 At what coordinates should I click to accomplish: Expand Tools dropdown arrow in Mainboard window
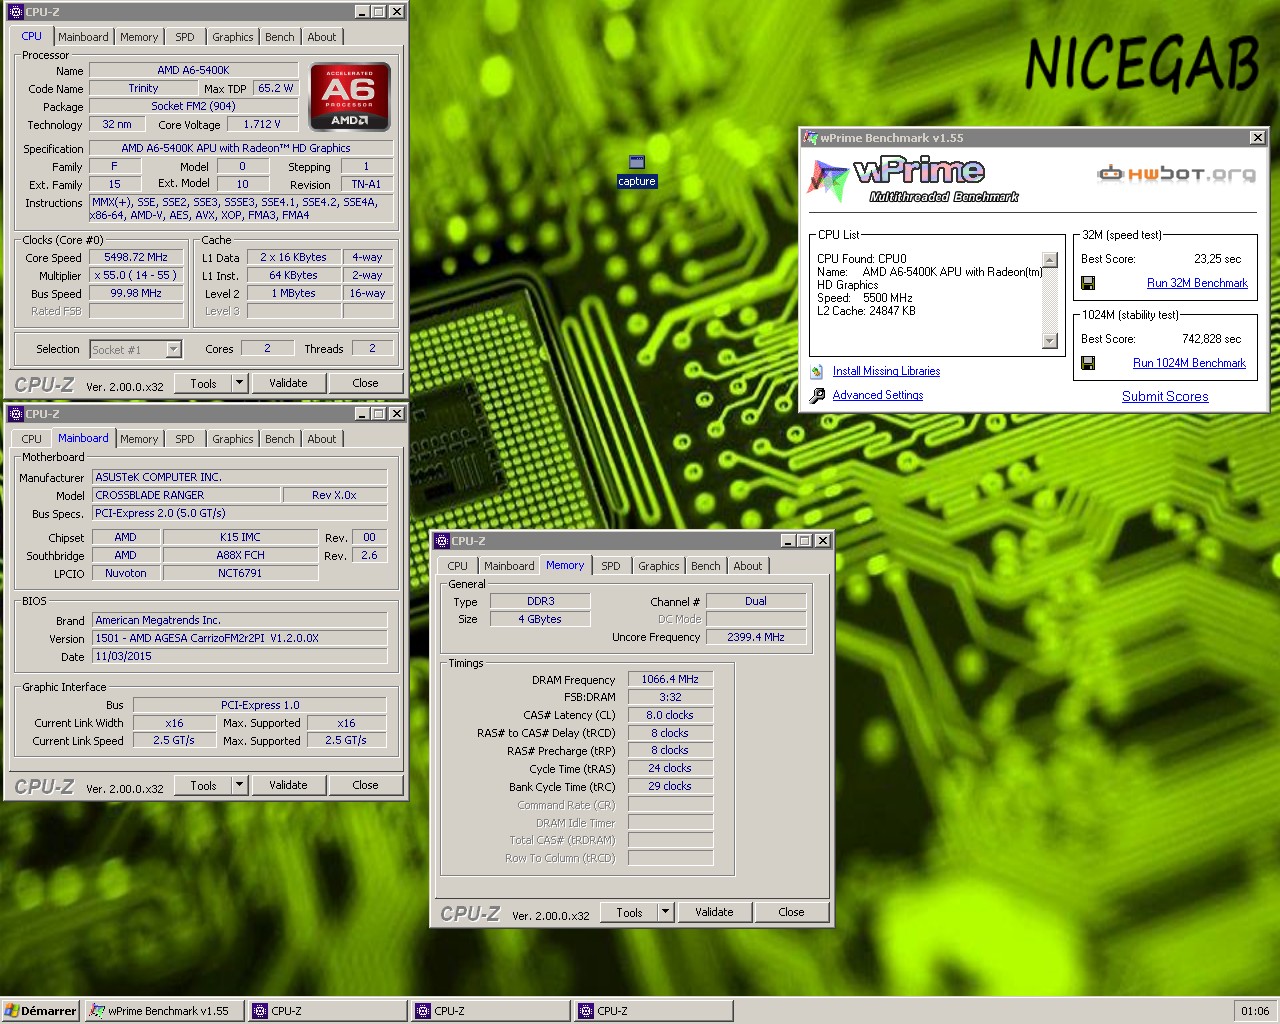pyautogui.click(x=239, y=785)
